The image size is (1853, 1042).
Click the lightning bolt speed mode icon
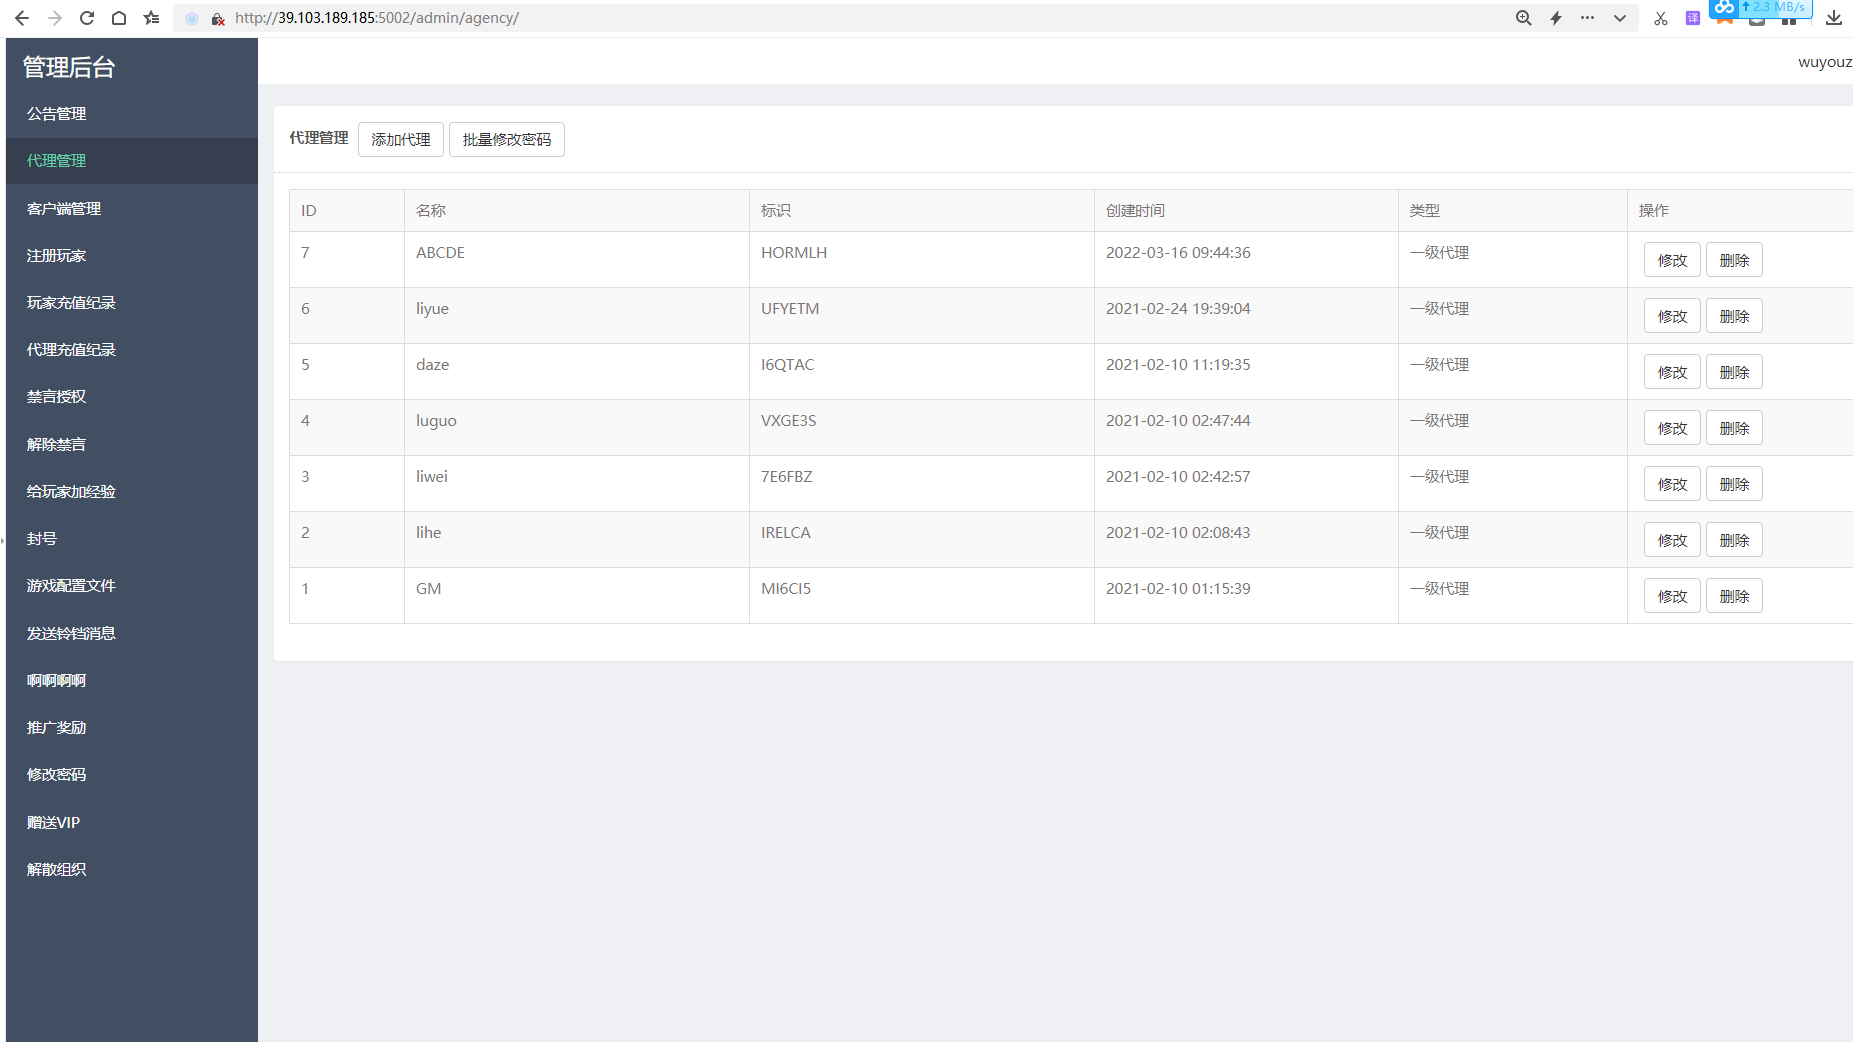pos(1556,18)
